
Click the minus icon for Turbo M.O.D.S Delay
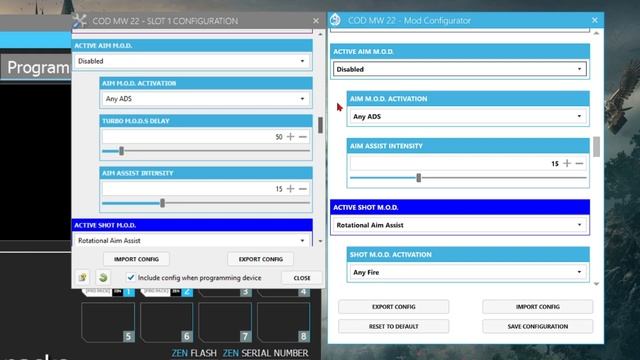click(x=302, y=136)
